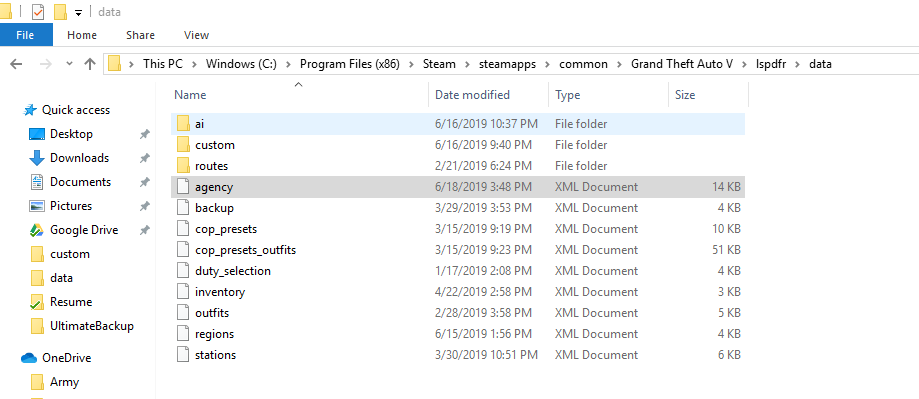Select the backup XML file icon

click(183, 208)
